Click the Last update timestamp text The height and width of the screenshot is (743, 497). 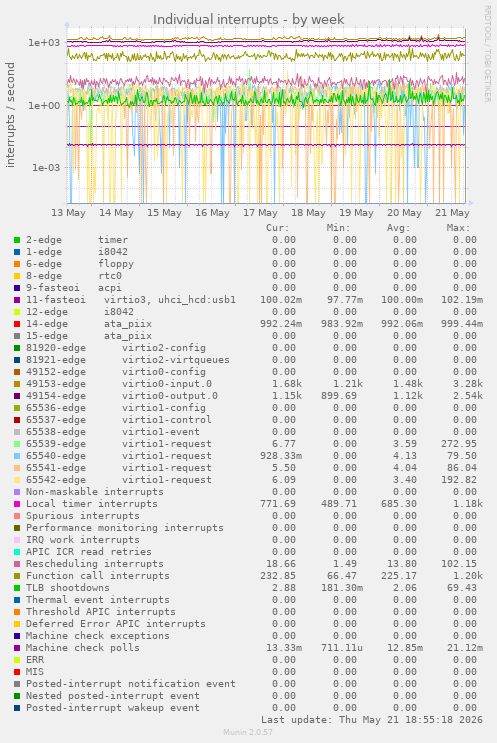[x=371, y=720]
